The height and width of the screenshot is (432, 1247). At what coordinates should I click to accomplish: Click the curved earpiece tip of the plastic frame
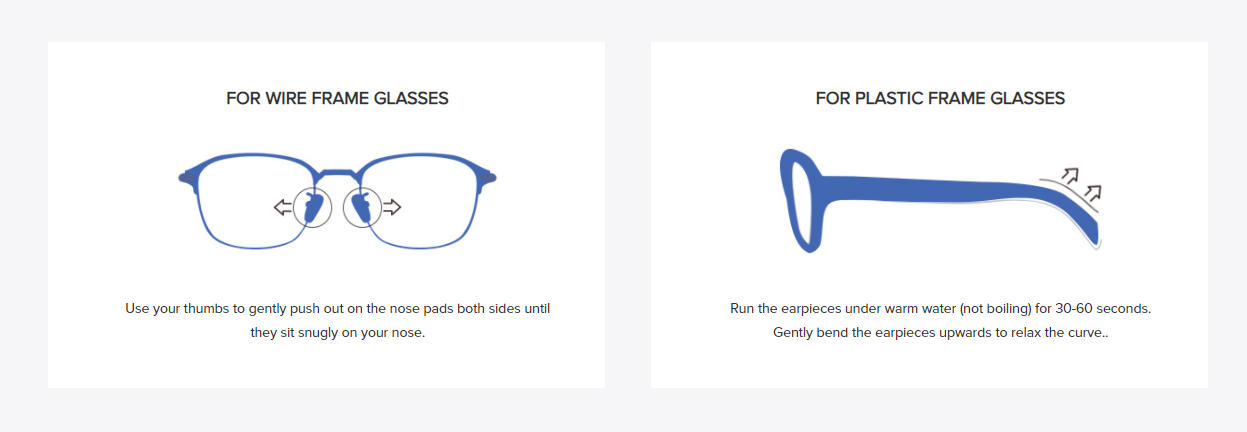click(1083, 221)
